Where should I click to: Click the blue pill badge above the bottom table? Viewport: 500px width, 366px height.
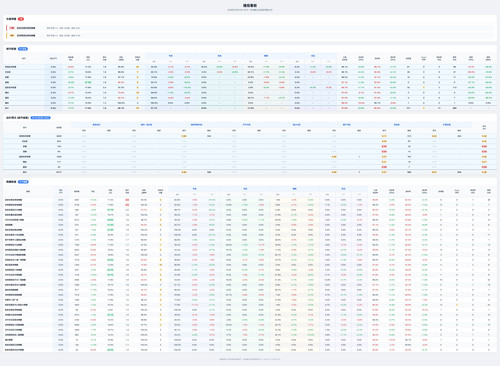tap(23, 182)
